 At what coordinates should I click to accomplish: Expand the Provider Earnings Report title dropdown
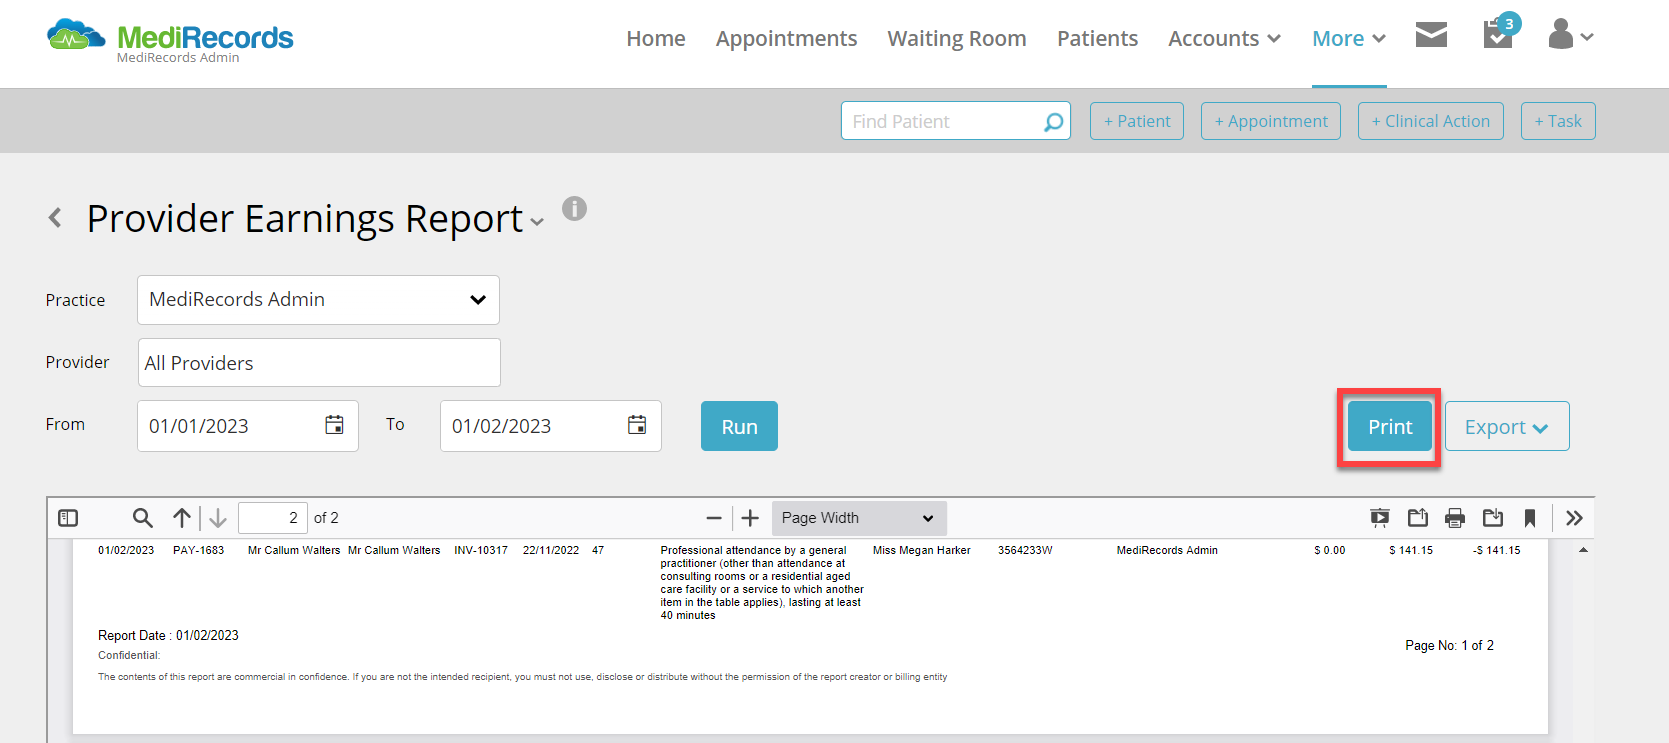[x=538, y=222]
